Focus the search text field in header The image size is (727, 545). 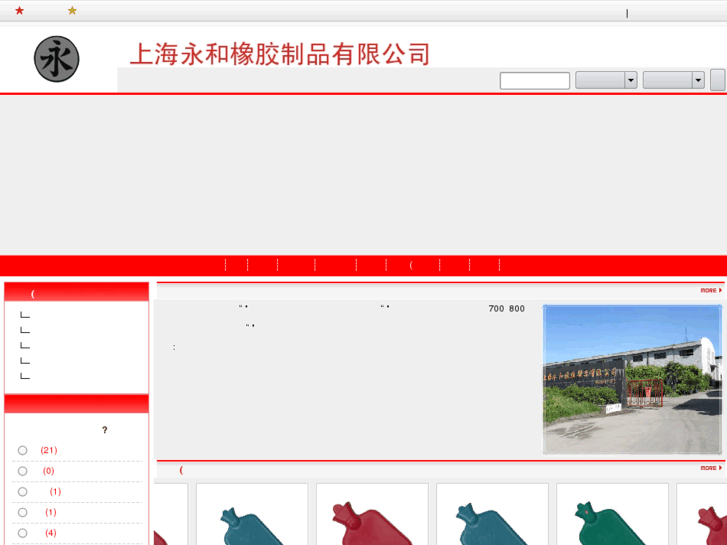(535, 81)
